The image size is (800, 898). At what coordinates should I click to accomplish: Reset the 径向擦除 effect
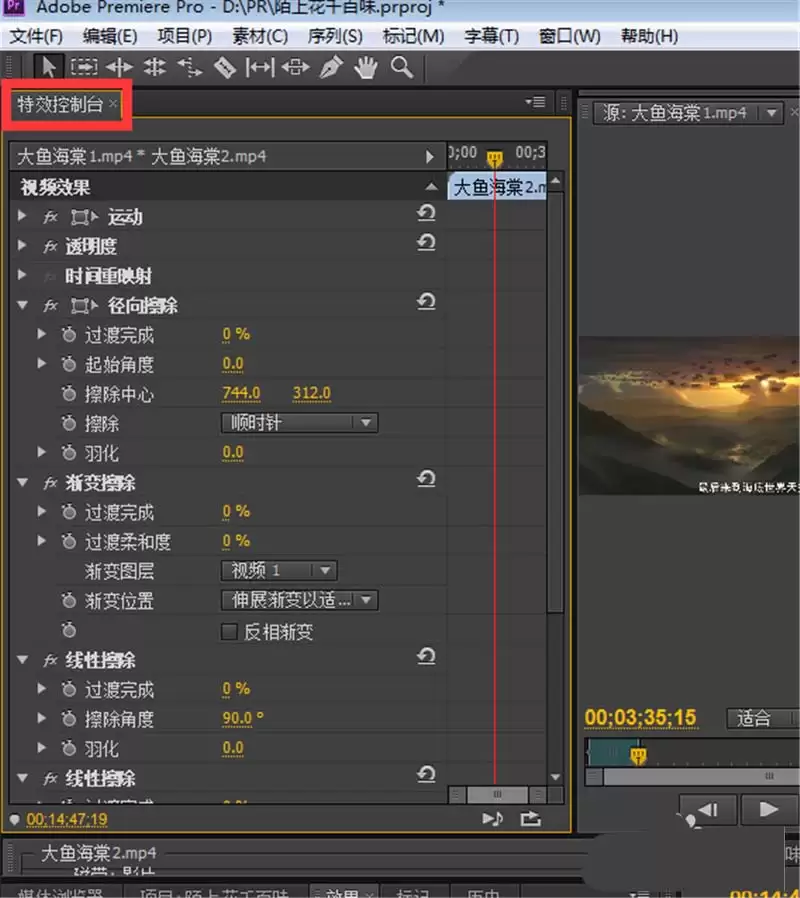[x=427, y=302]
